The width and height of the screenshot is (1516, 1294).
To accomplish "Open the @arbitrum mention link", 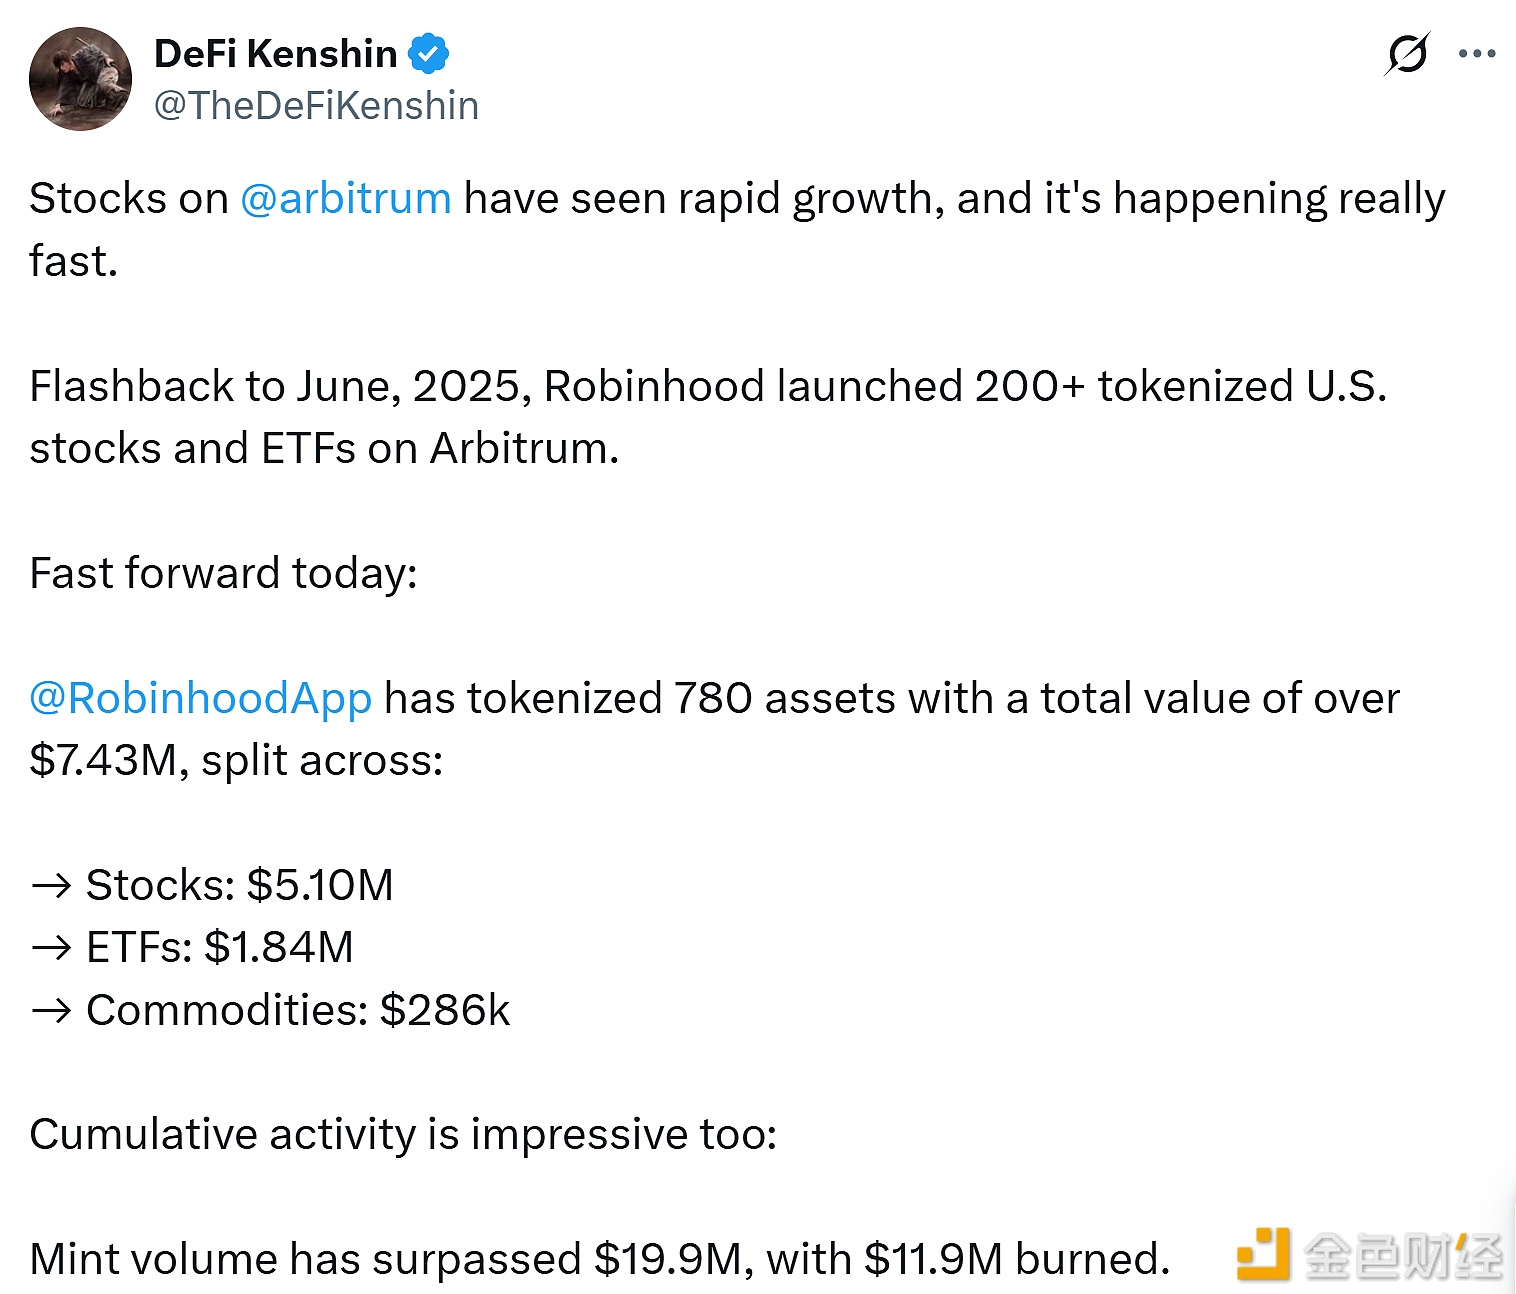I will point(345,198).
